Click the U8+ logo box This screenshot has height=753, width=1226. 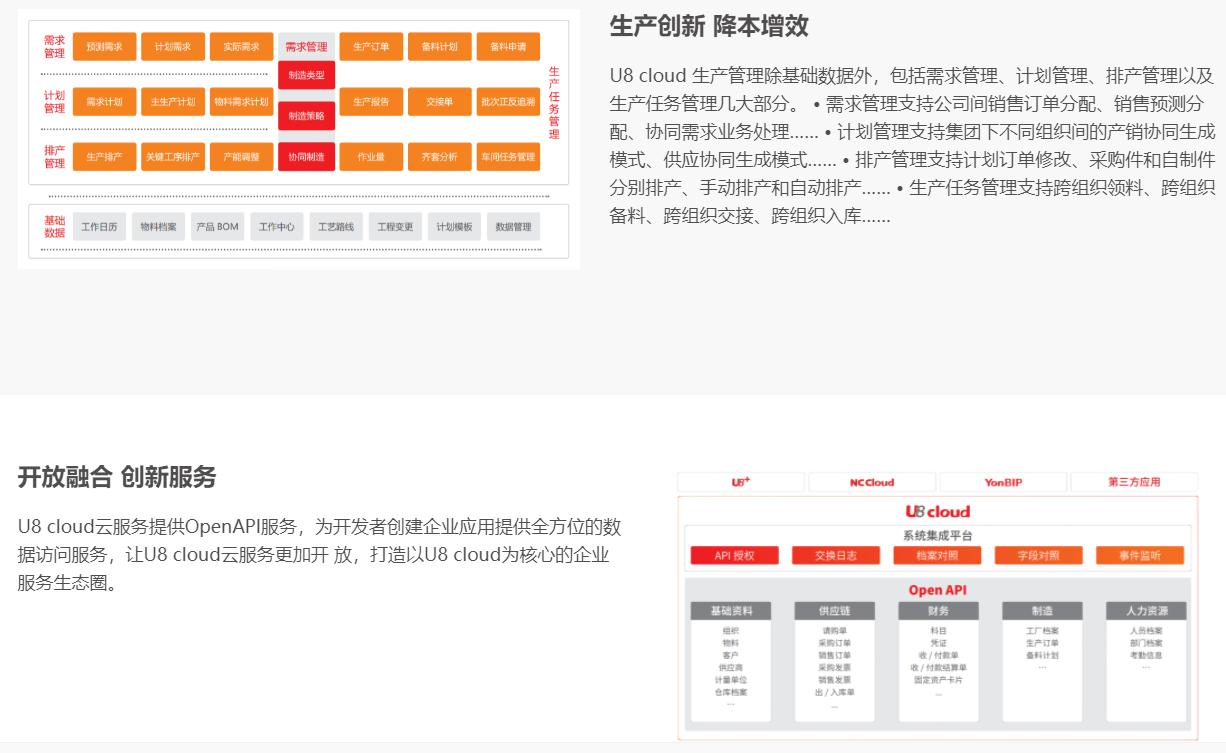(x=741, y=482)
